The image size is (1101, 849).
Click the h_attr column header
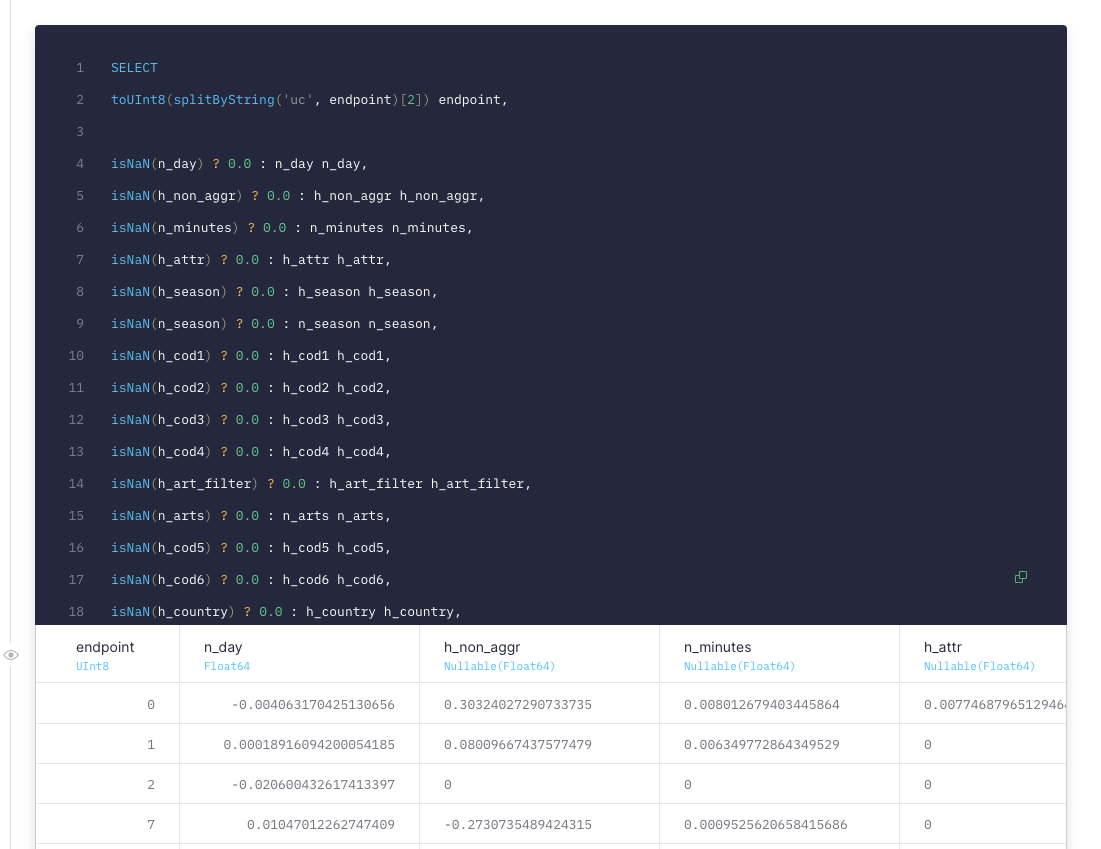point(942,647)
